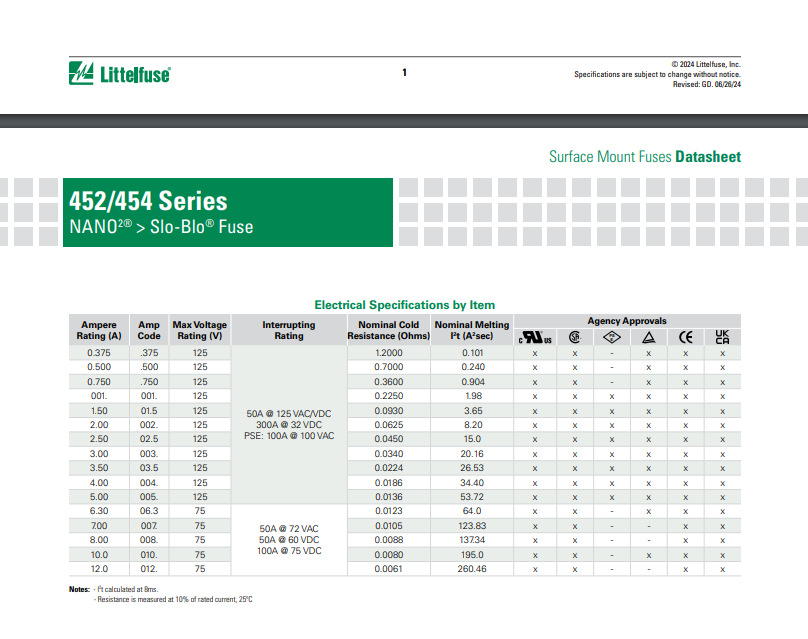Select melting value '0.101'

pyautogui.click(x=473, y=353)
